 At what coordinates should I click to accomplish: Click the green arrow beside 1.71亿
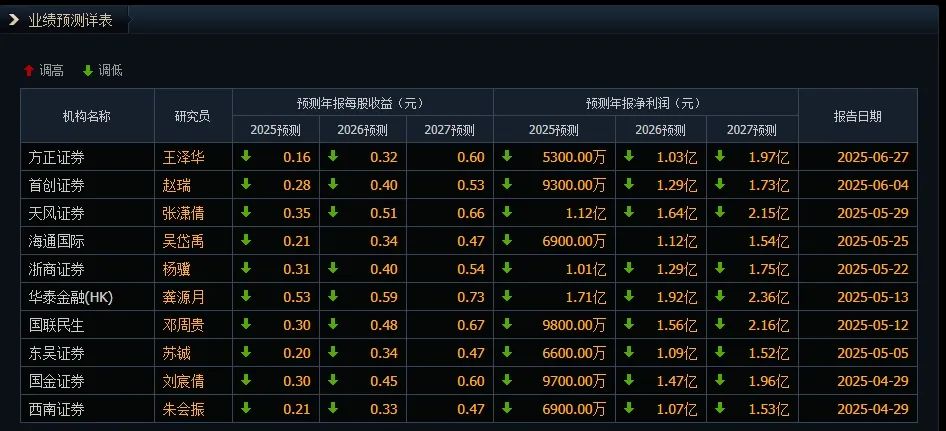click(x=507, y=296)
